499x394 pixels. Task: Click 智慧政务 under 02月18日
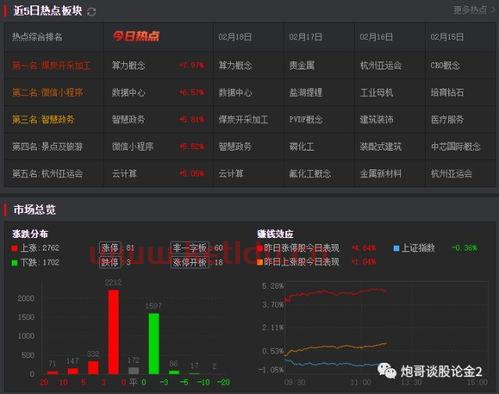(x=235, y=146)
